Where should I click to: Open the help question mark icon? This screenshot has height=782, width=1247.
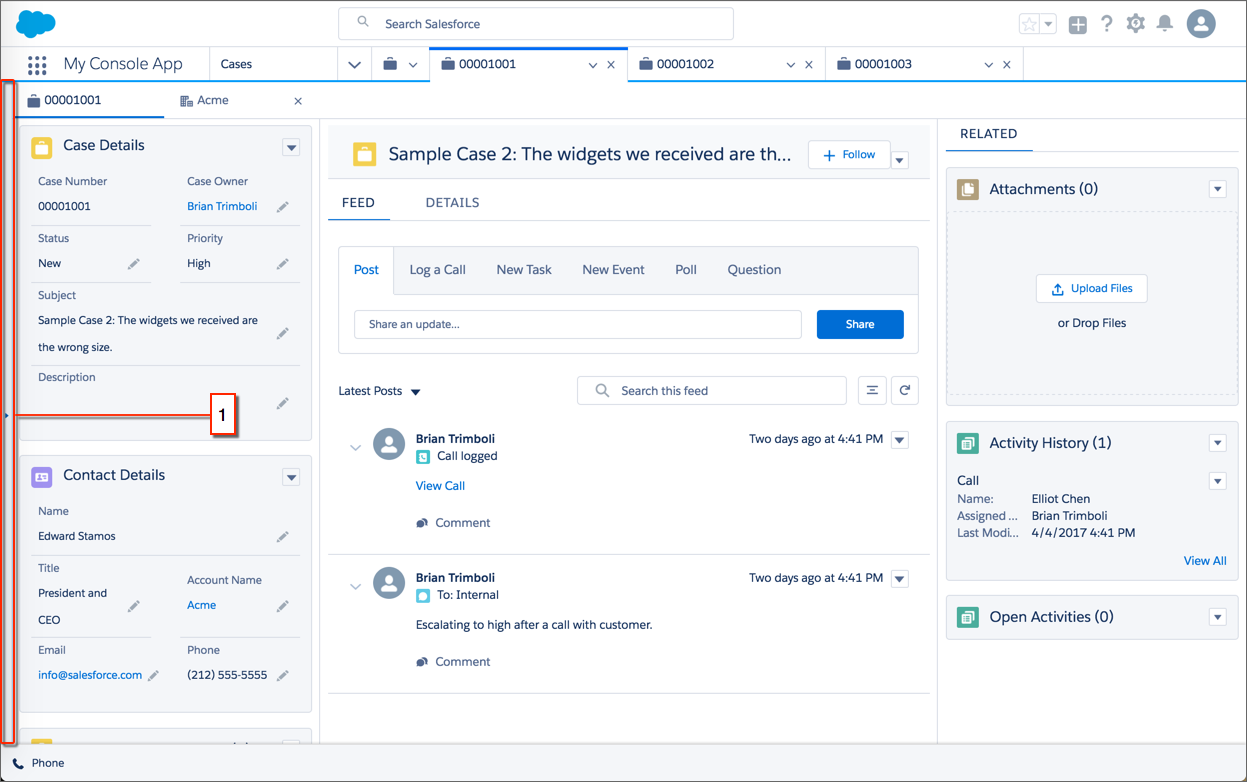(x=1107, y=24)
